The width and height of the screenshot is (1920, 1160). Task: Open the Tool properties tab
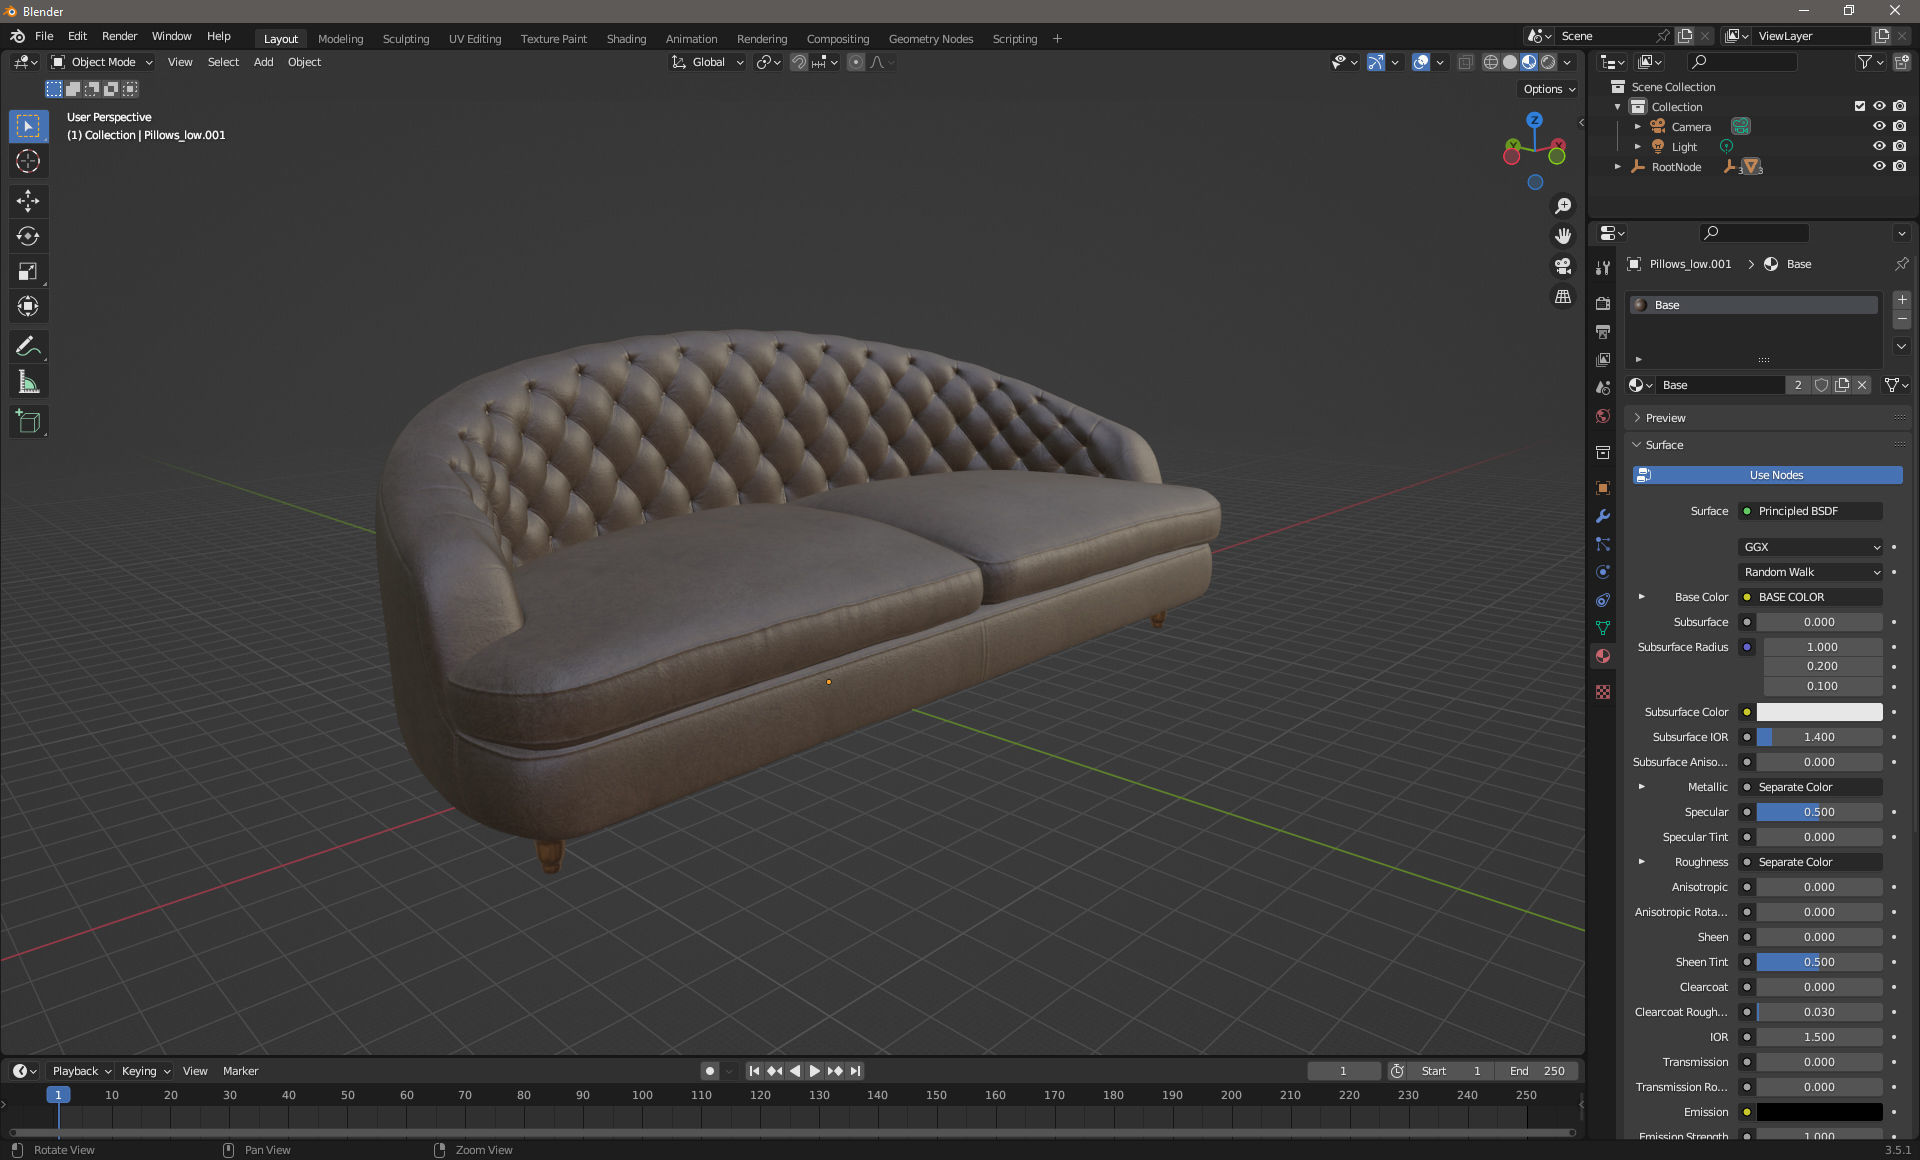pos(1603,267)
